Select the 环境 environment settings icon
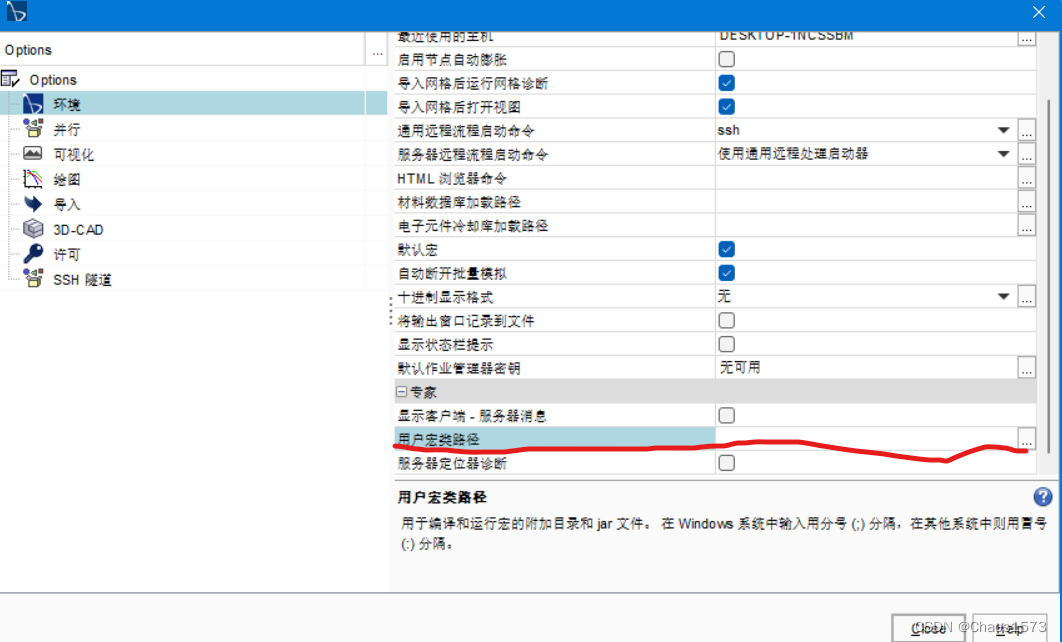Screen dimensions: 1062x642 click(x=34, y=103)
